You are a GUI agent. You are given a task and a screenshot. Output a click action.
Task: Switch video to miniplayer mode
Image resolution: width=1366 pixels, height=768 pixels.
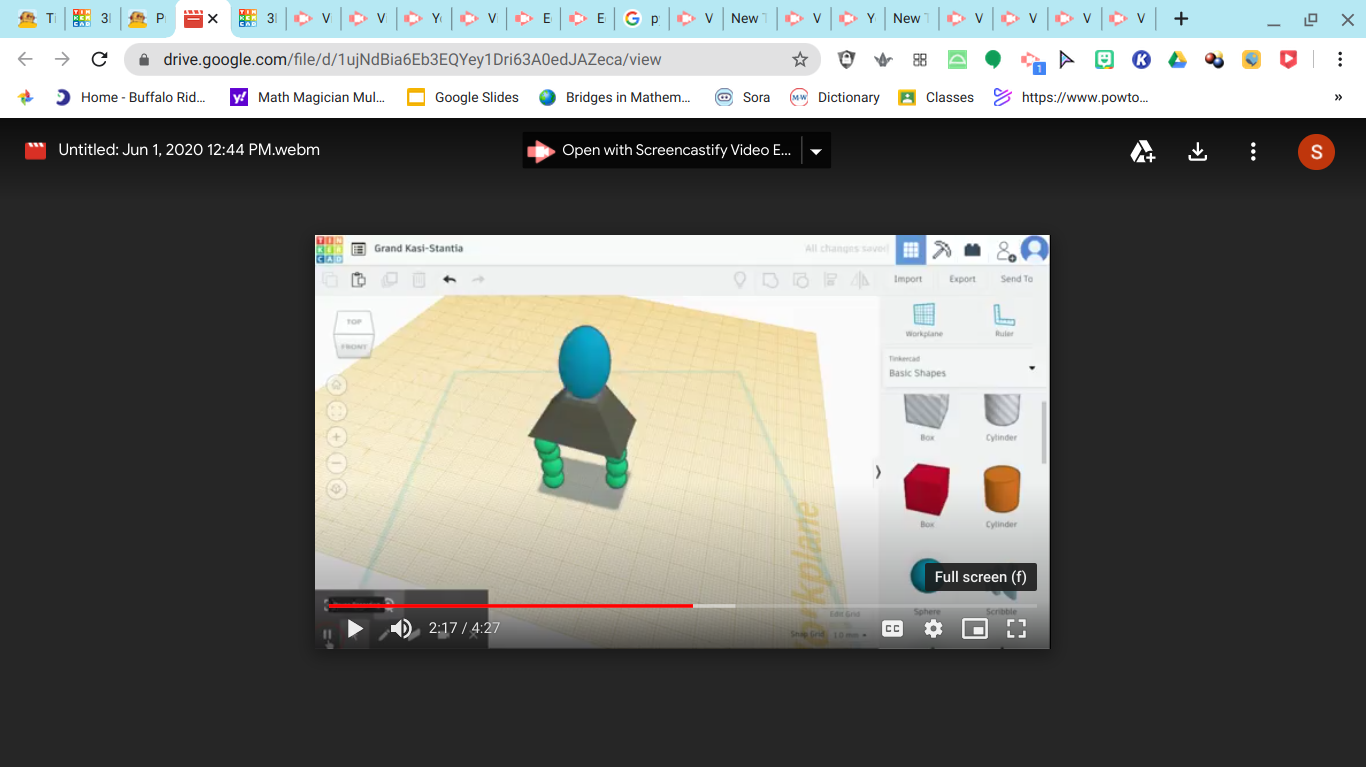pos(974,628)
